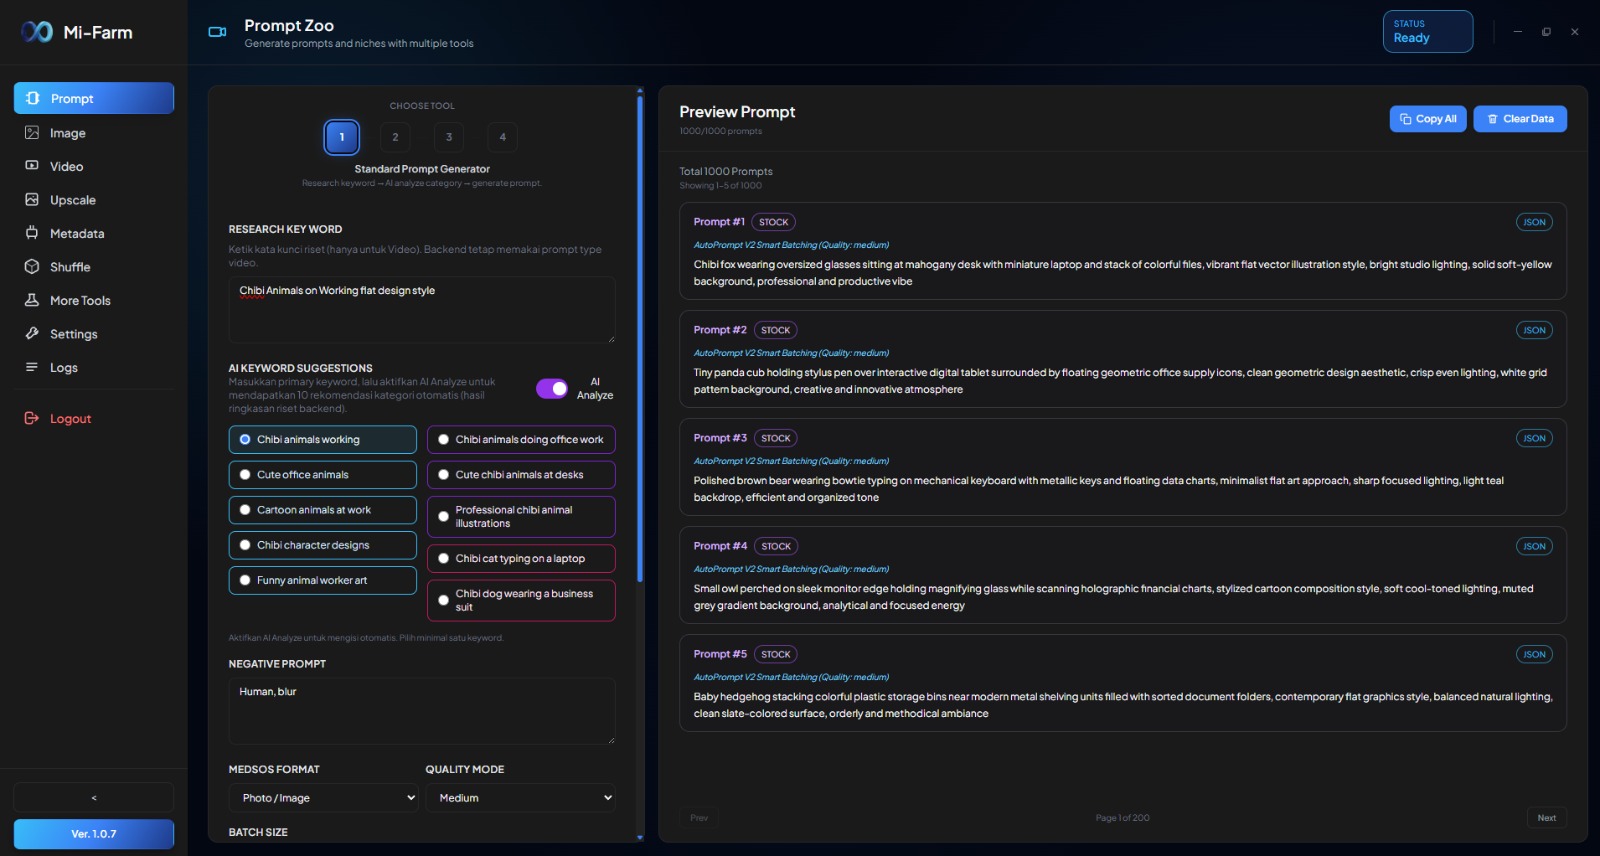Select tool number 4
Viewport: 1600px width, 856px height.
click(503, 137)
